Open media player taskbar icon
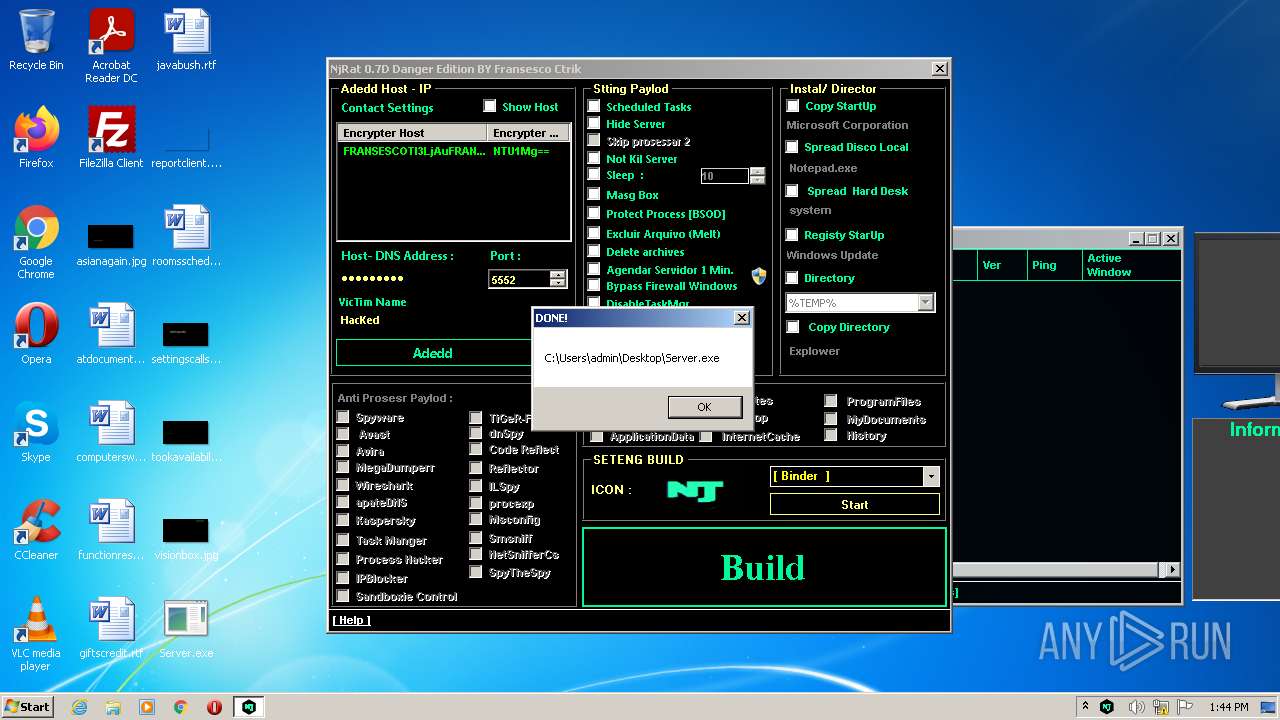Image resolution: width=1280 pixels, height=720 pixels. click(x=147, y=707)
